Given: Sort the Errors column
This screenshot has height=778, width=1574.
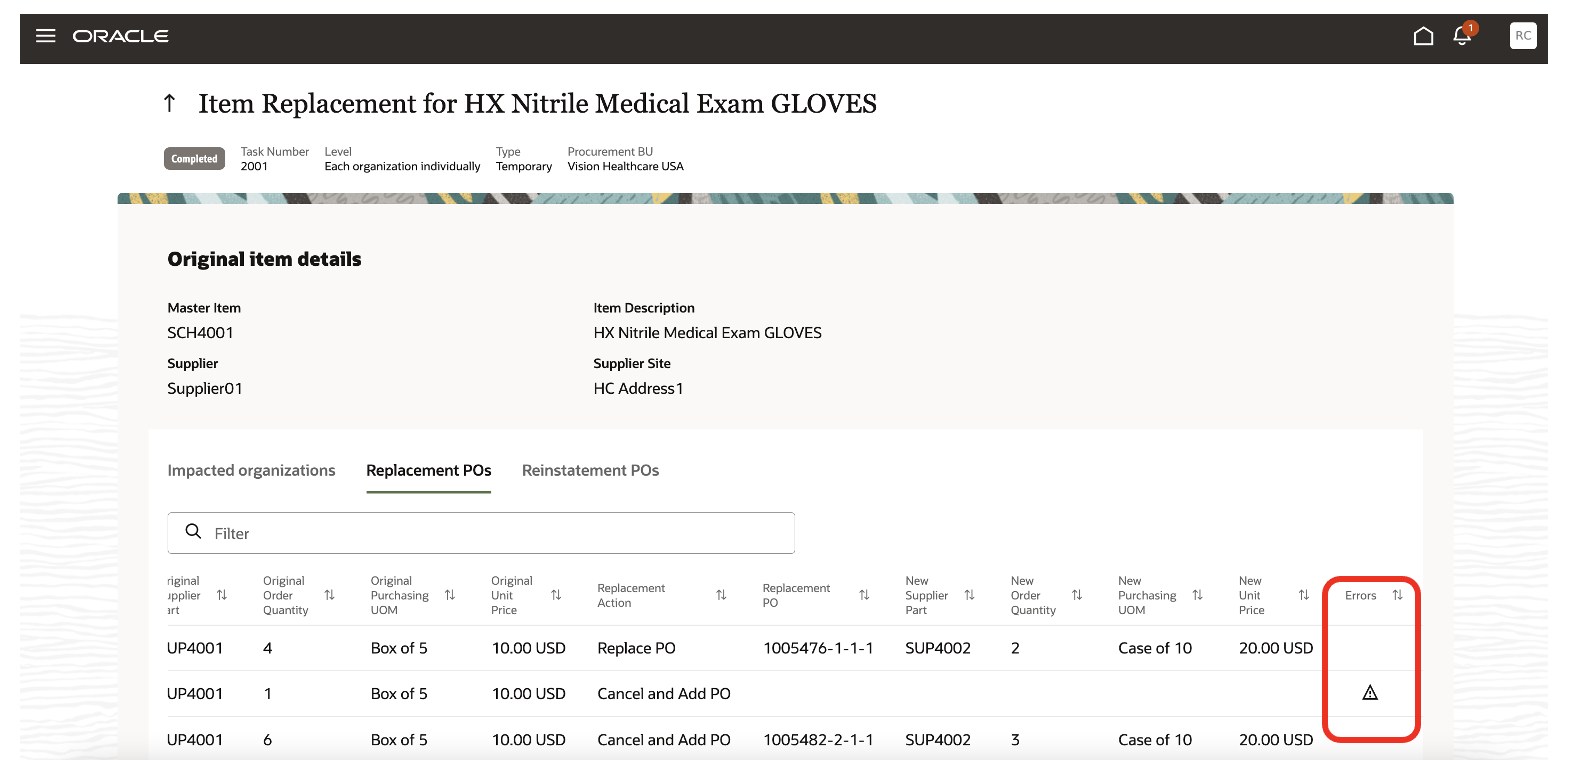Looking at the screenshot, I should point(1397,595).
